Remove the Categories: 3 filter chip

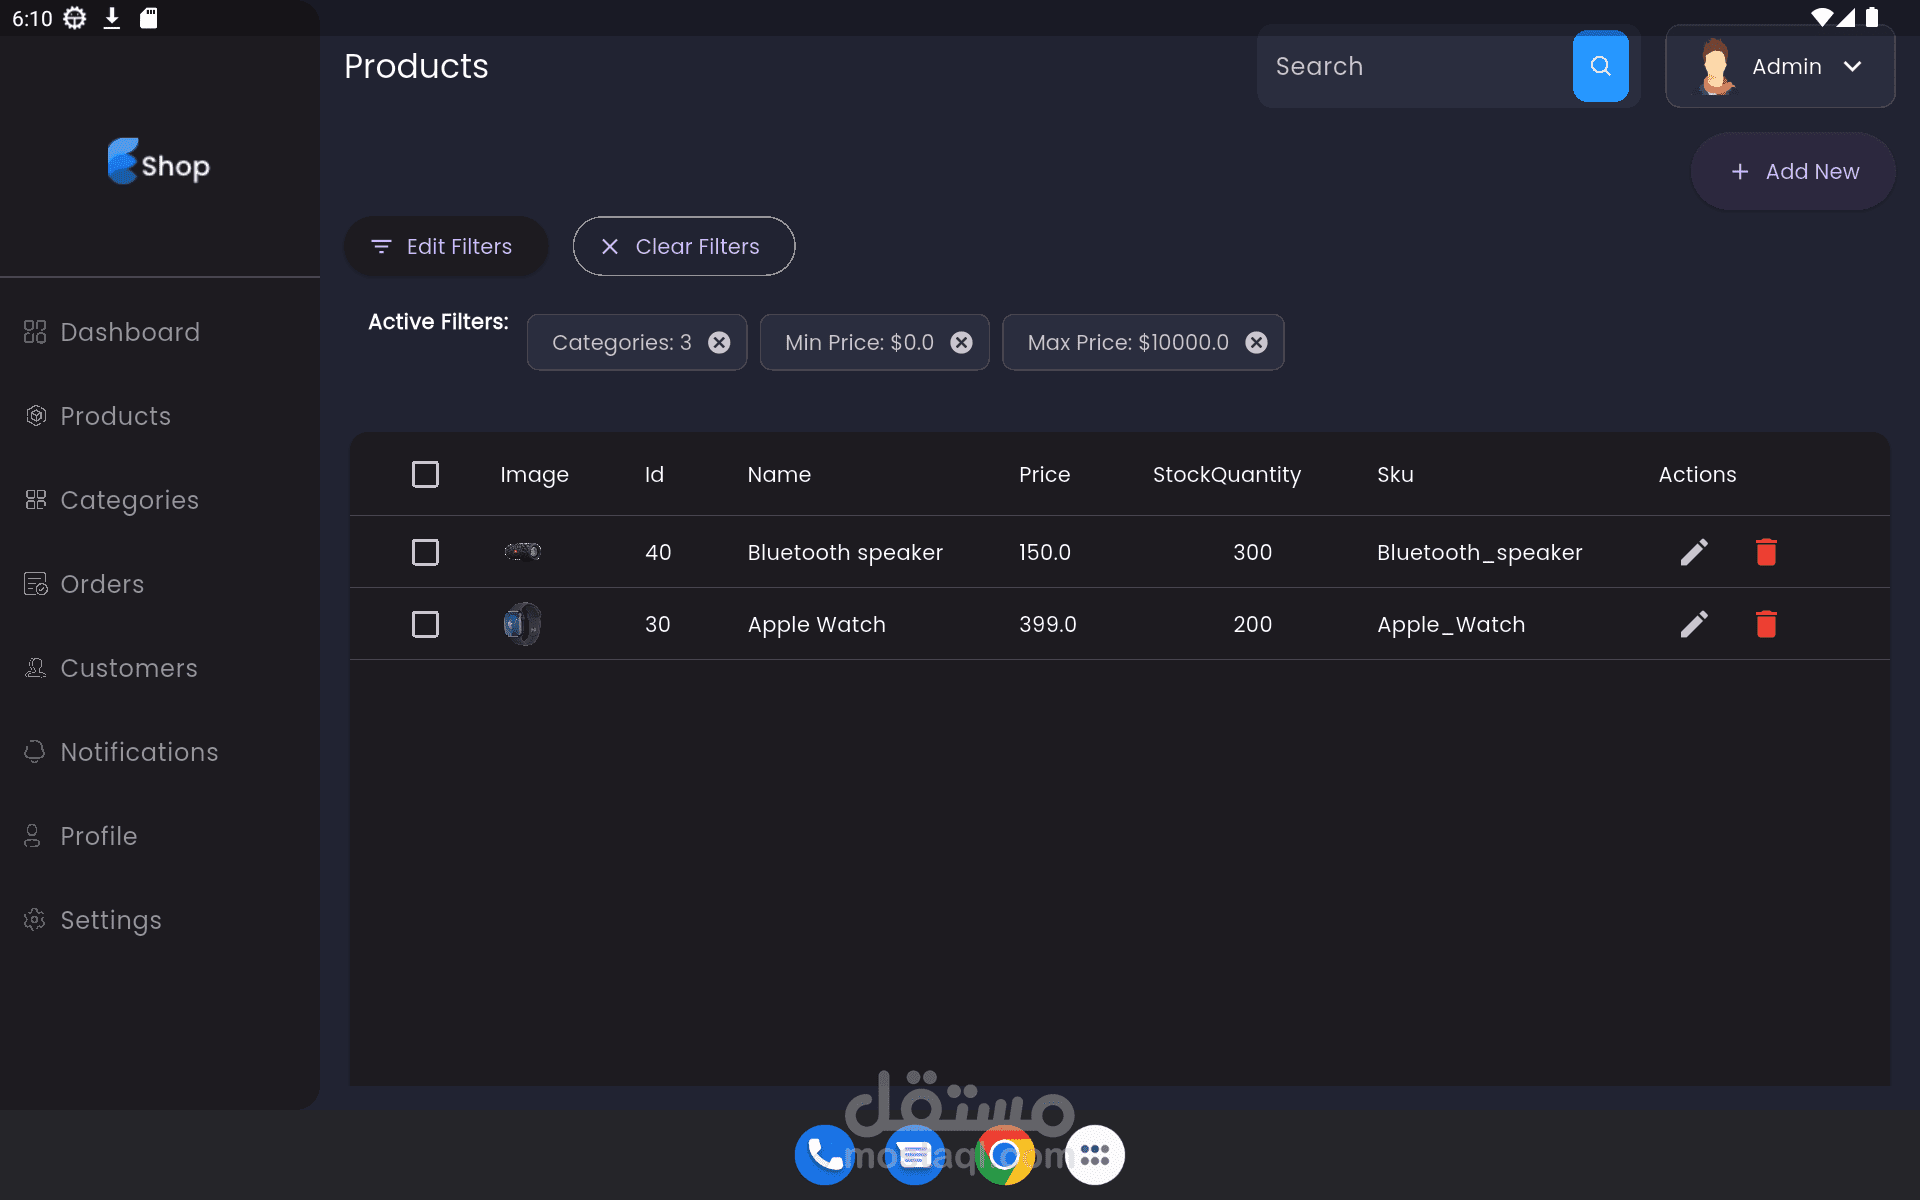[x=719, y=343]
